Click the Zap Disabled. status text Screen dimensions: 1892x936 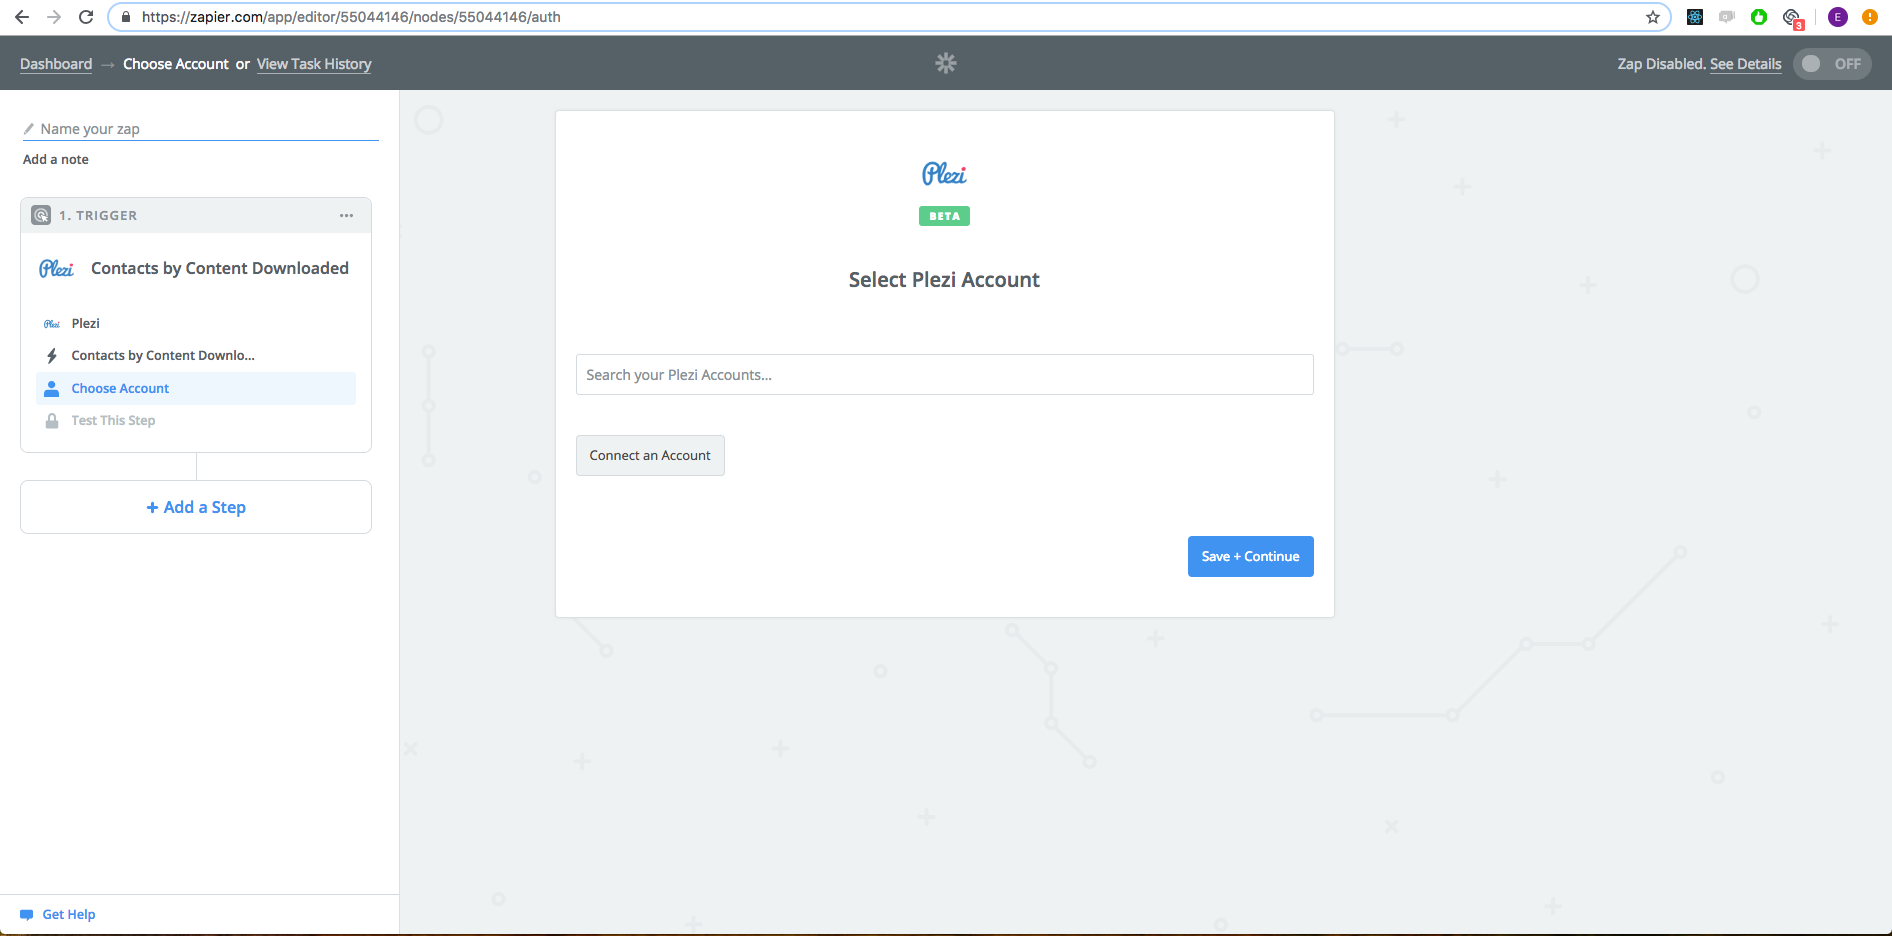pyautogui.click(x=1661, y=64)
